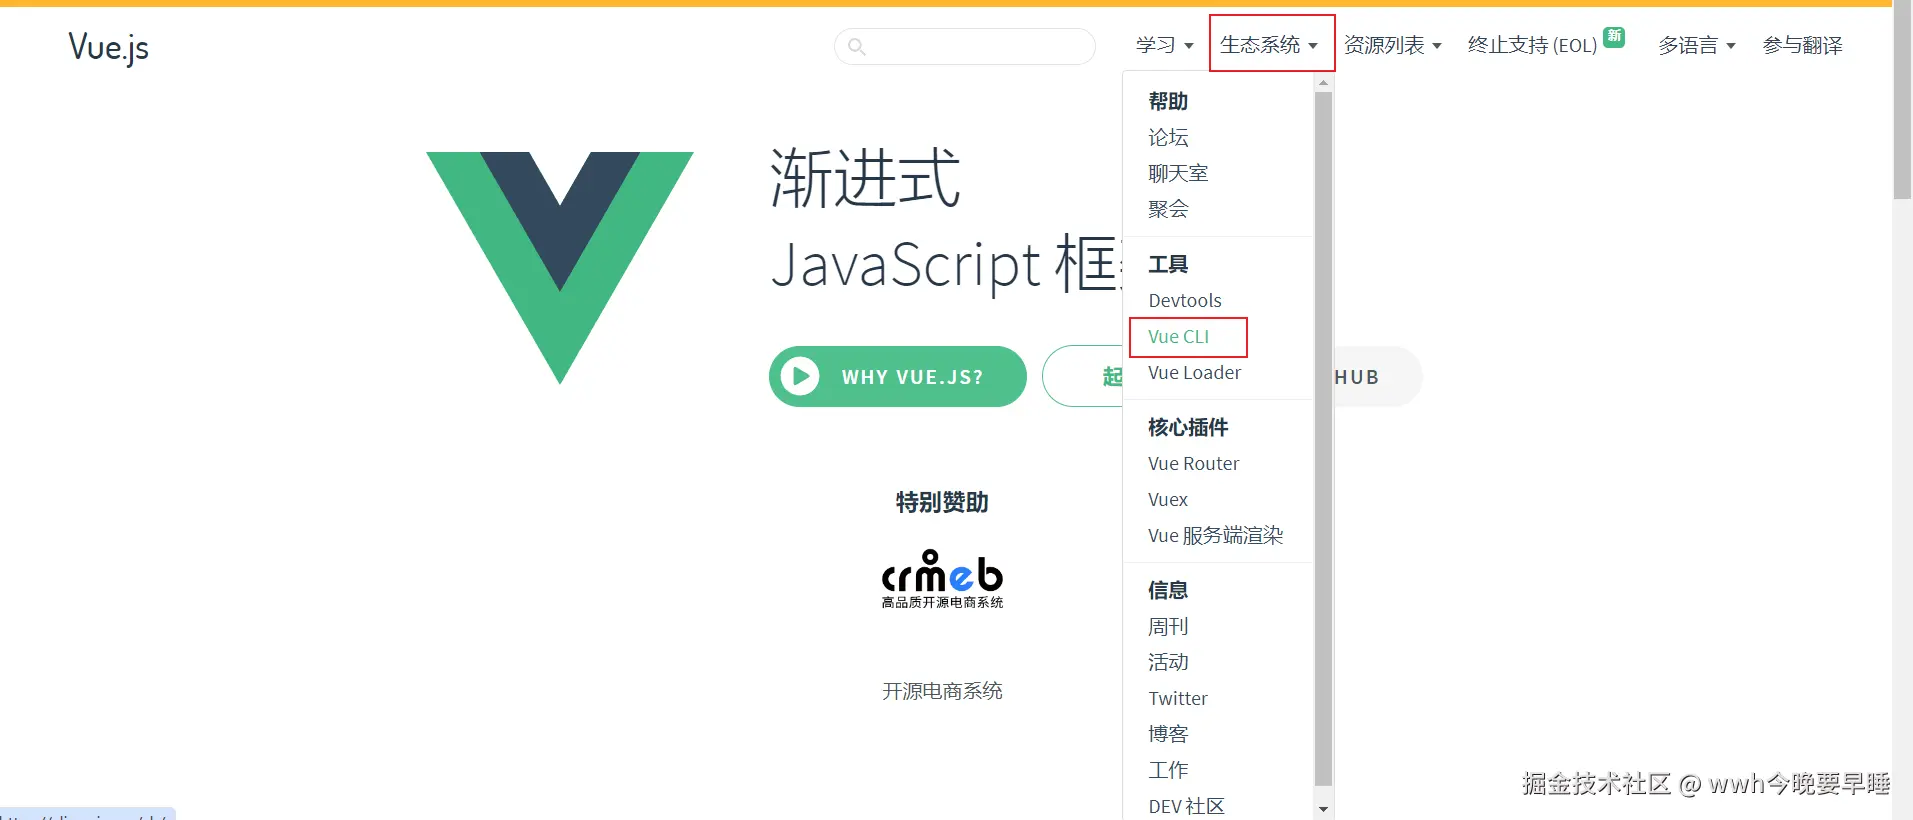Click the large Vue logo image

click(x=560, y=267)
